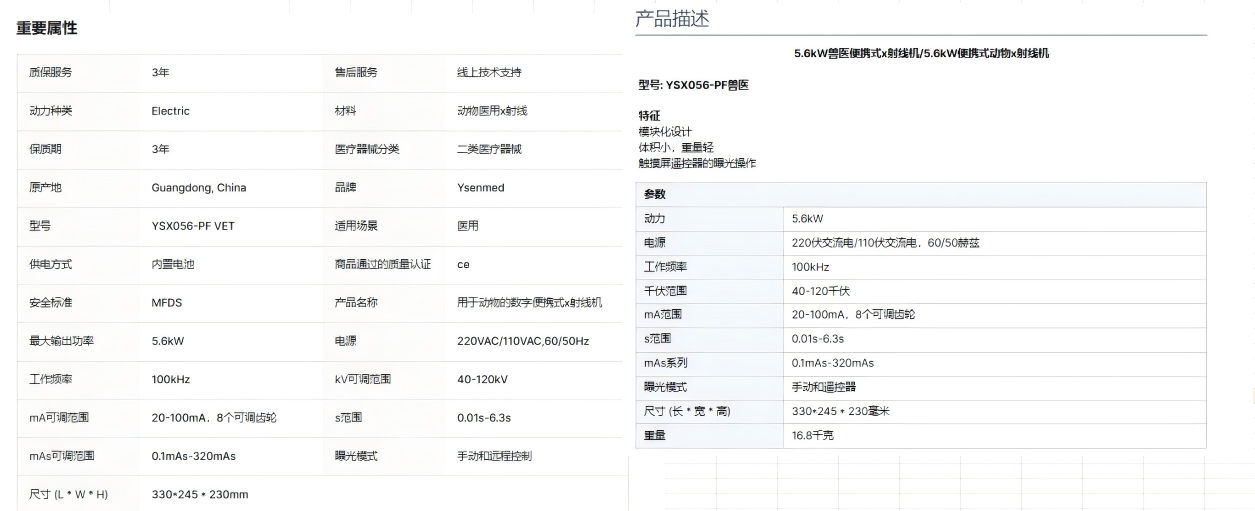Select the 16.8千克 weight value
The image size is (1255, 511).
click(813, 436)
